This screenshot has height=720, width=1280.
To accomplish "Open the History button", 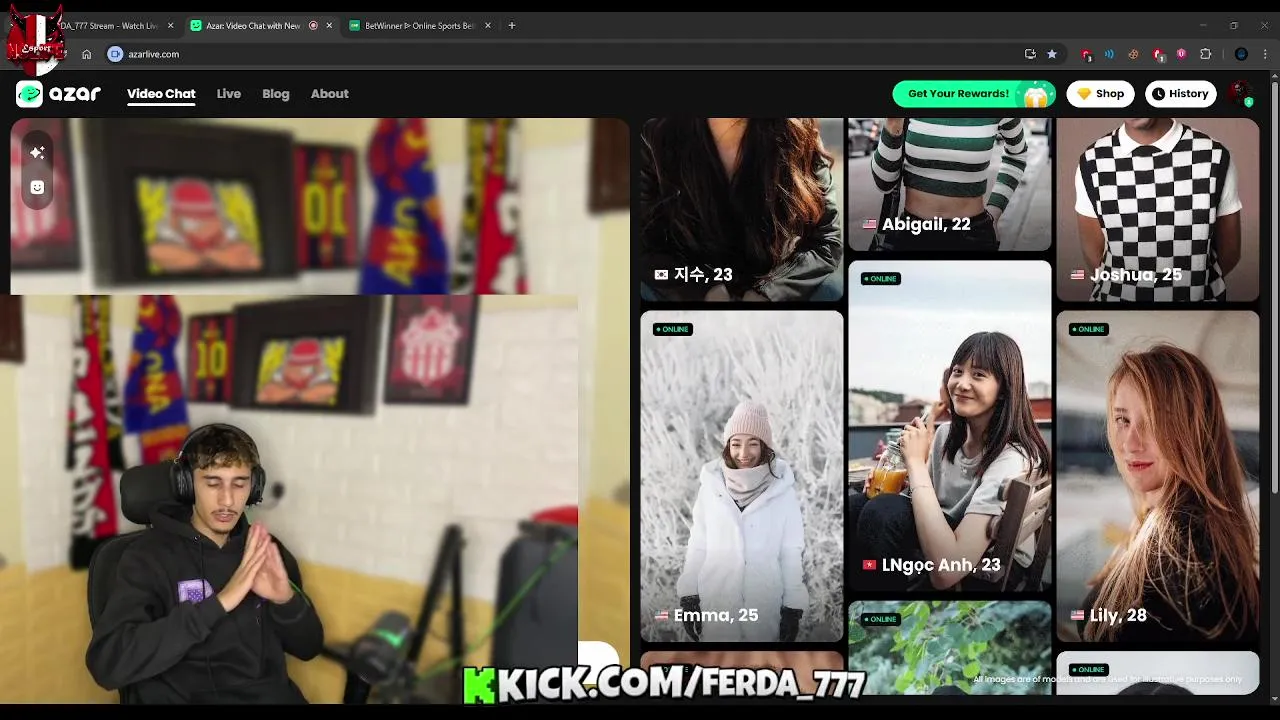I will pos(1180,94).
